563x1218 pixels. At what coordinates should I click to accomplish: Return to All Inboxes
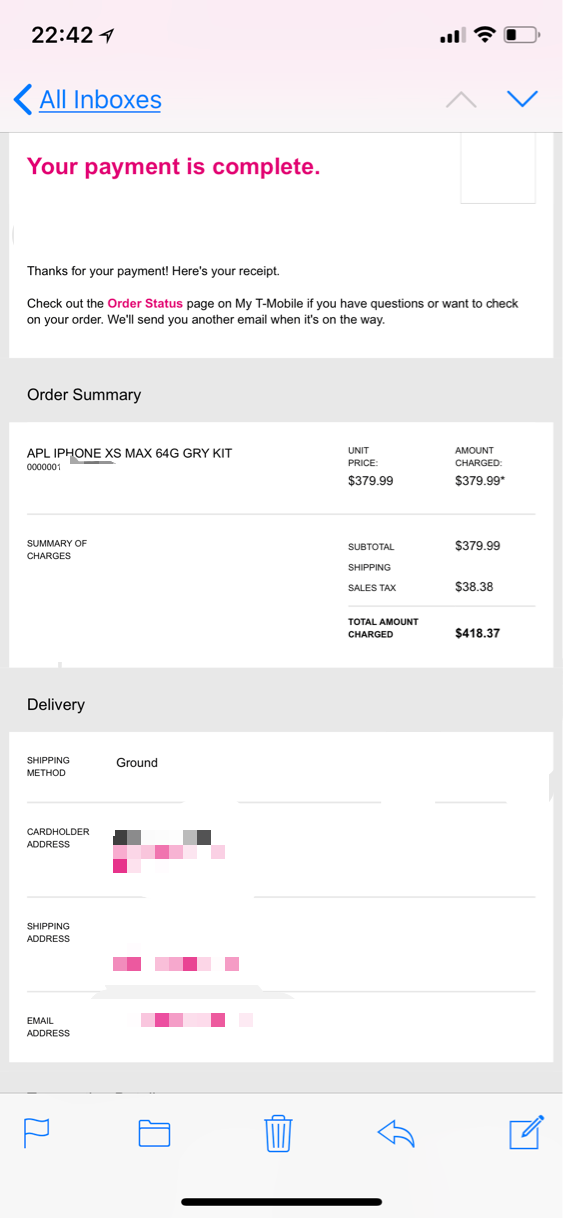100,100
